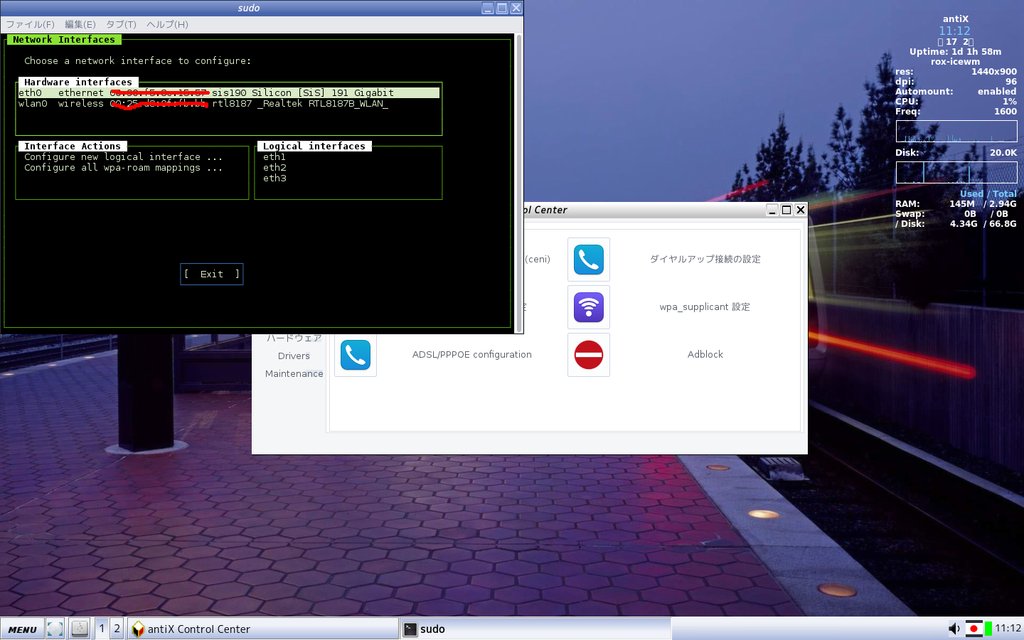Click the ダイヤルアップ接続の設定 label
The height and width of the screenshot is (640, 1024).
(x=705, y=259)
